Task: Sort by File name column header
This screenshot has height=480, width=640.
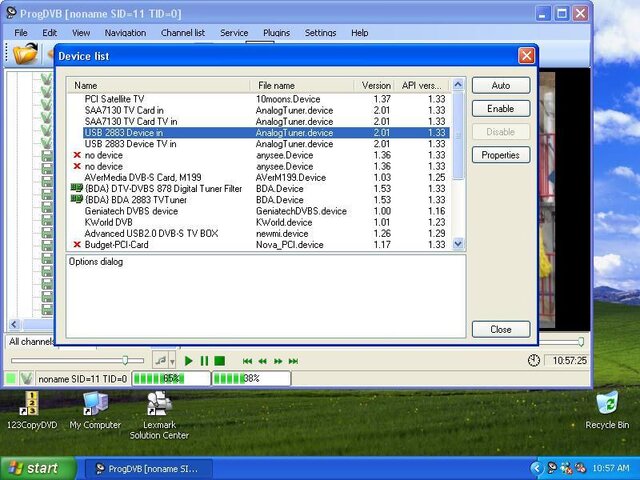Action: coord(302,85)
